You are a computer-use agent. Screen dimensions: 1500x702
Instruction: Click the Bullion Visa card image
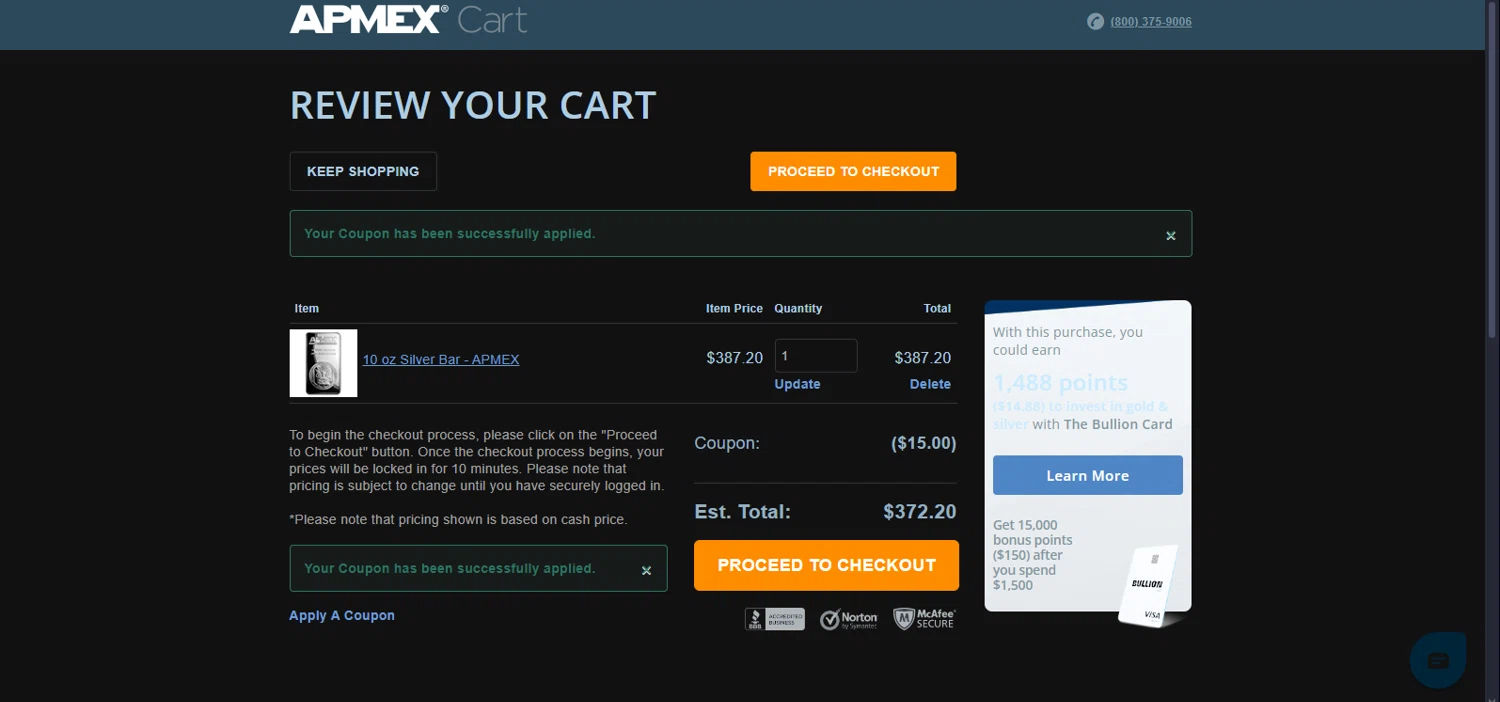coord(1147,586)
